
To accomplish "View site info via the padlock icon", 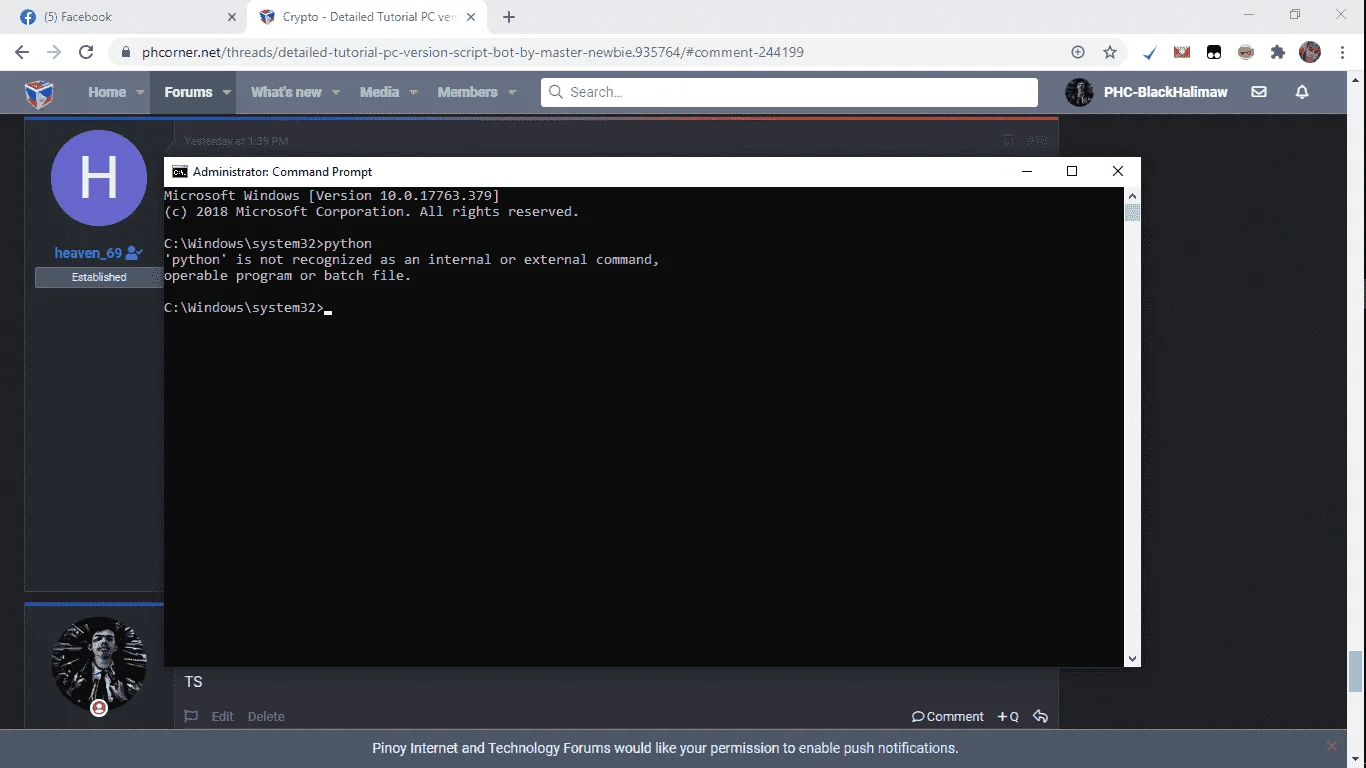I will point(125,52).
